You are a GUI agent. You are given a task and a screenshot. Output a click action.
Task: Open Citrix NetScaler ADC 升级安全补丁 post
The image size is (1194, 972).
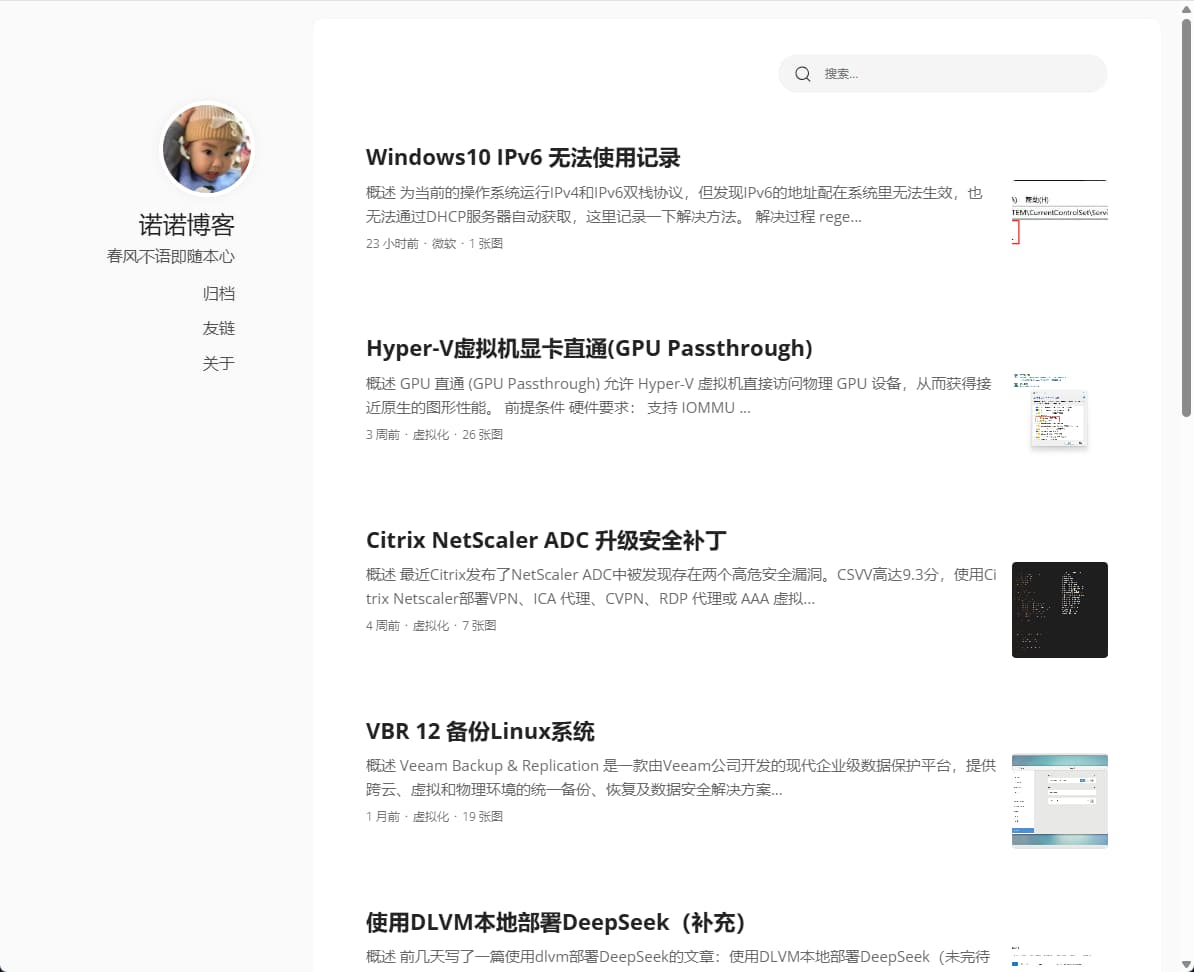[x=547, y=540]
